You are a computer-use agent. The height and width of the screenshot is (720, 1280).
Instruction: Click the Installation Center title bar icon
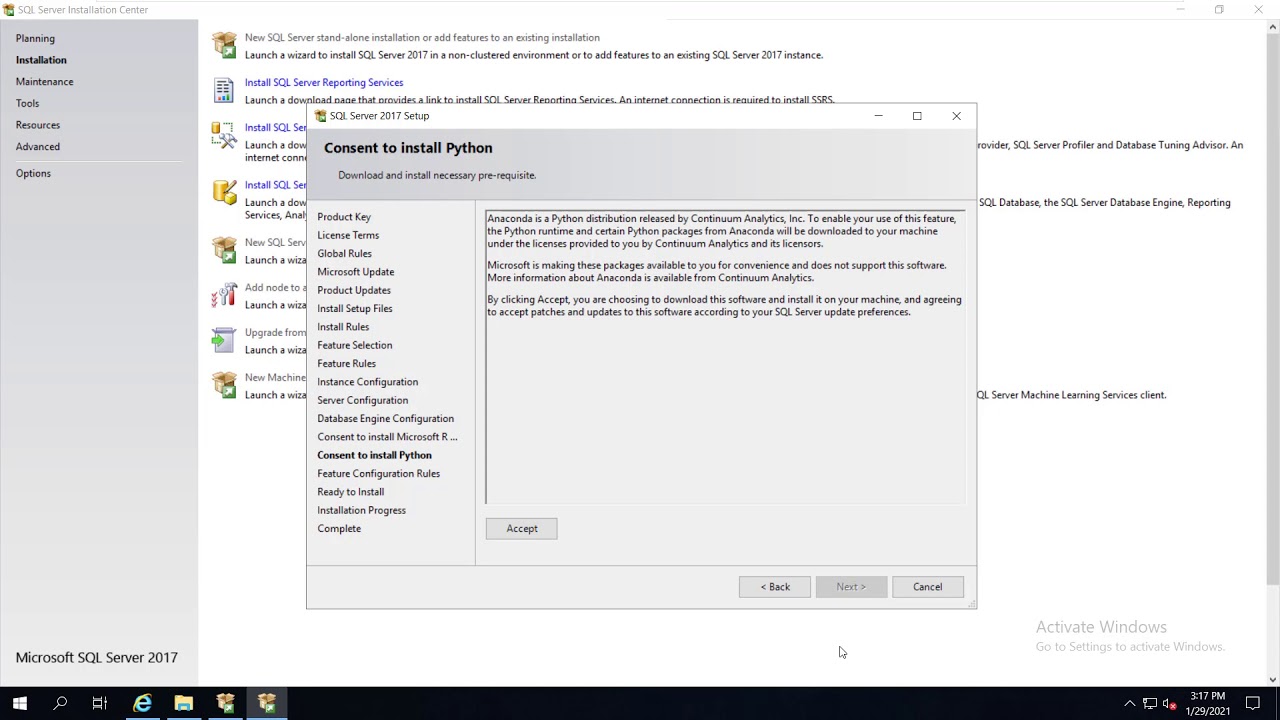pos(8,9)
